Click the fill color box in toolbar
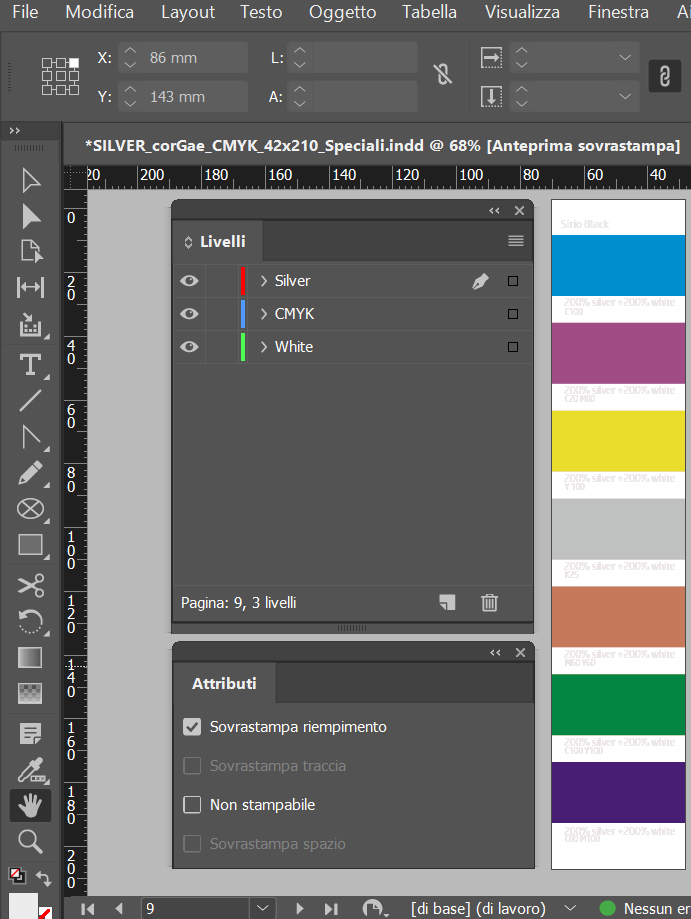Viewport: 691px width, 919px height. coord(22,906)
